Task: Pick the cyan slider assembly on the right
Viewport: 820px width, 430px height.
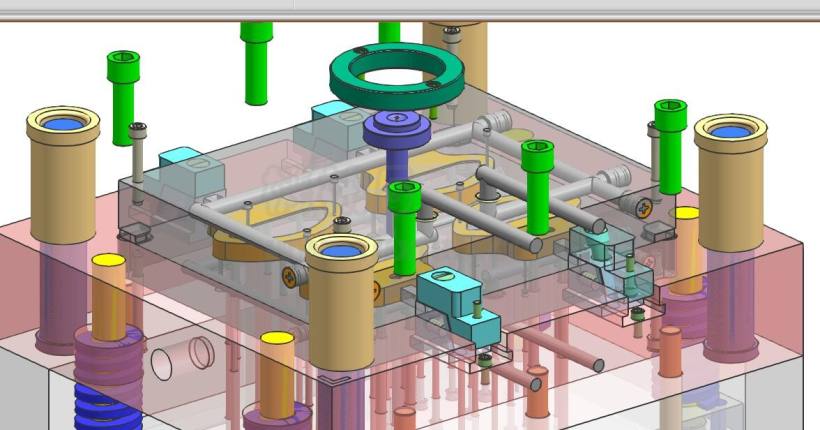Action: (x=612, y=262)
